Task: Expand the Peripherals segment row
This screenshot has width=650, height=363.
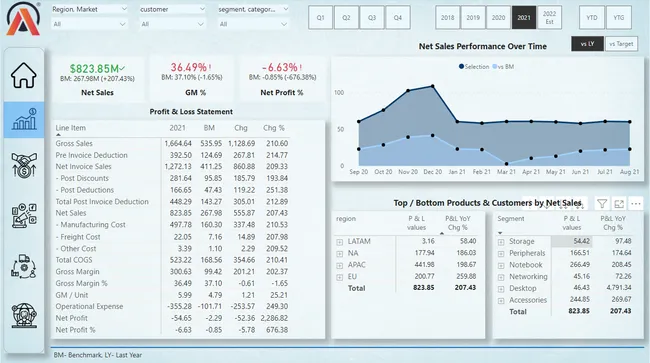Action: [501, 253]
